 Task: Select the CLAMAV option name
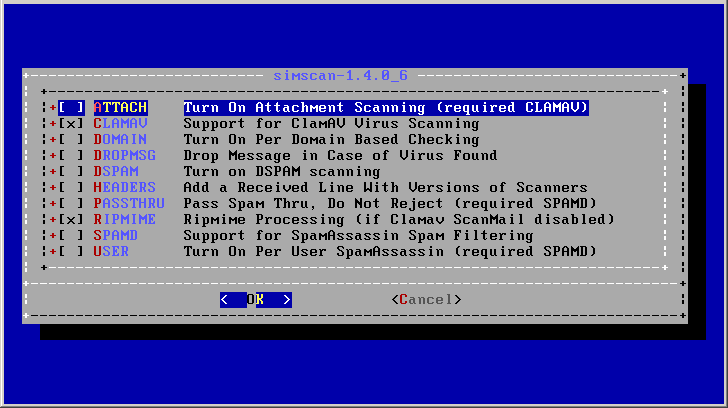point(120,123)
